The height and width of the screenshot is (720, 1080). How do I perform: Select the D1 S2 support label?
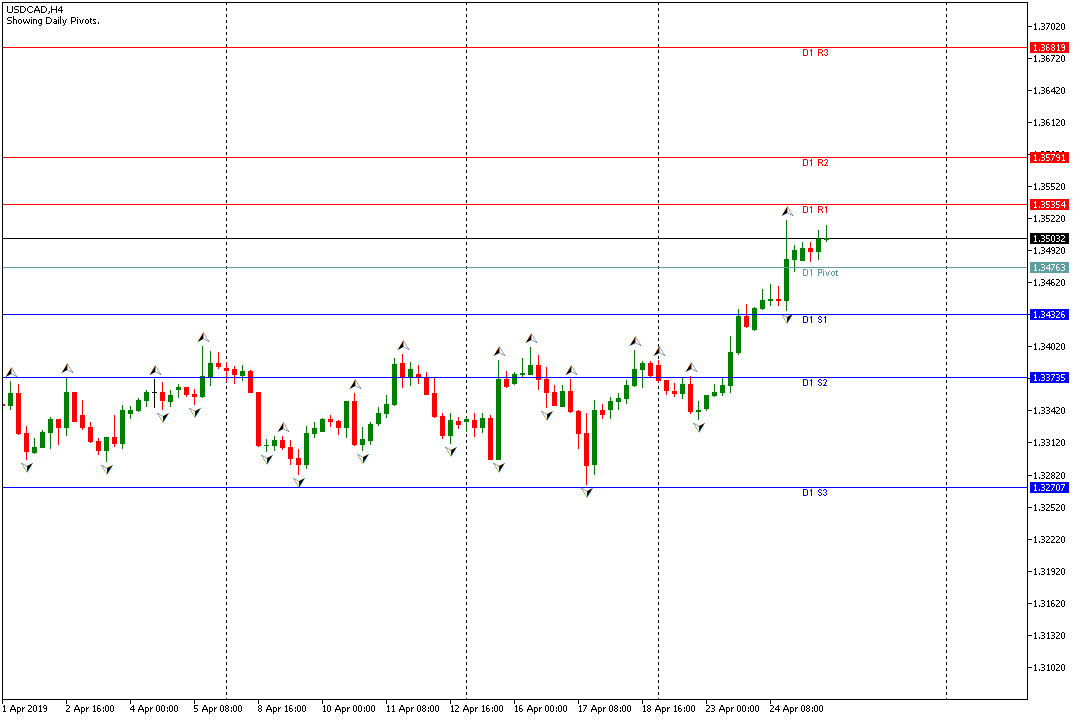pos(815,383)
